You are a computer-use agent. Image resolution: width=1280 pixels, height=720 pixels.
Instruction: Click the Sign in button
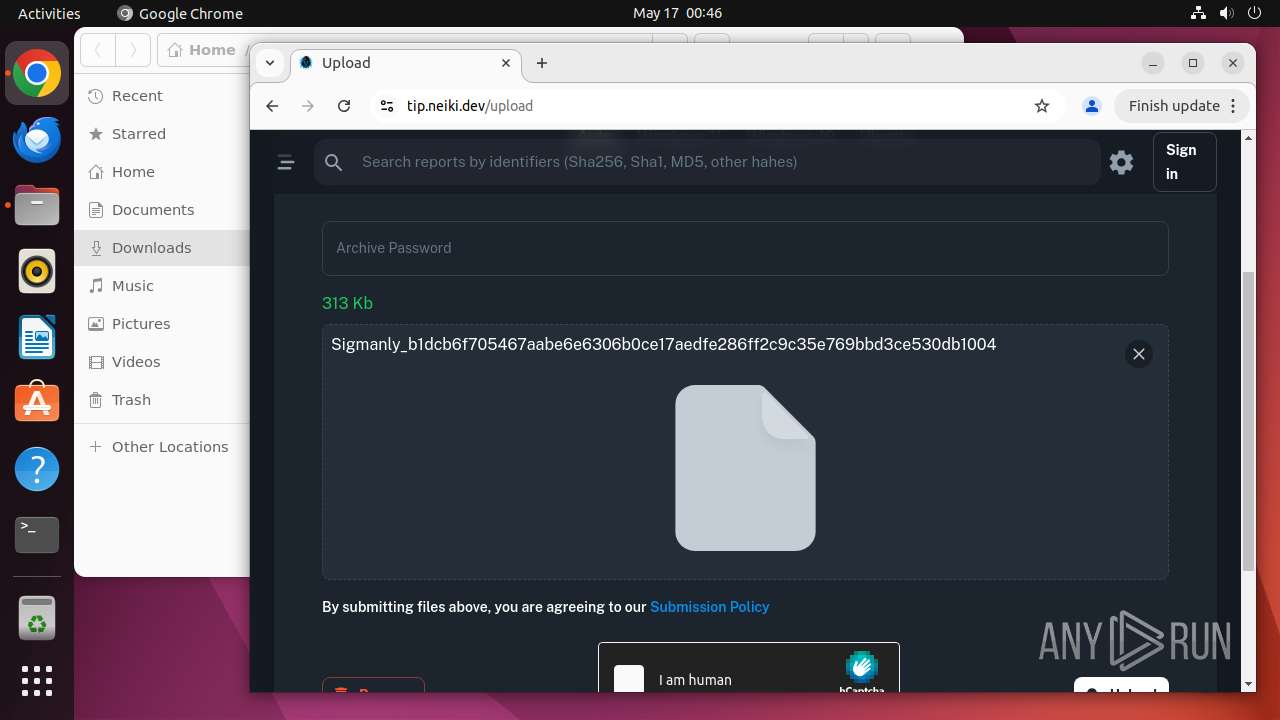1184,162
